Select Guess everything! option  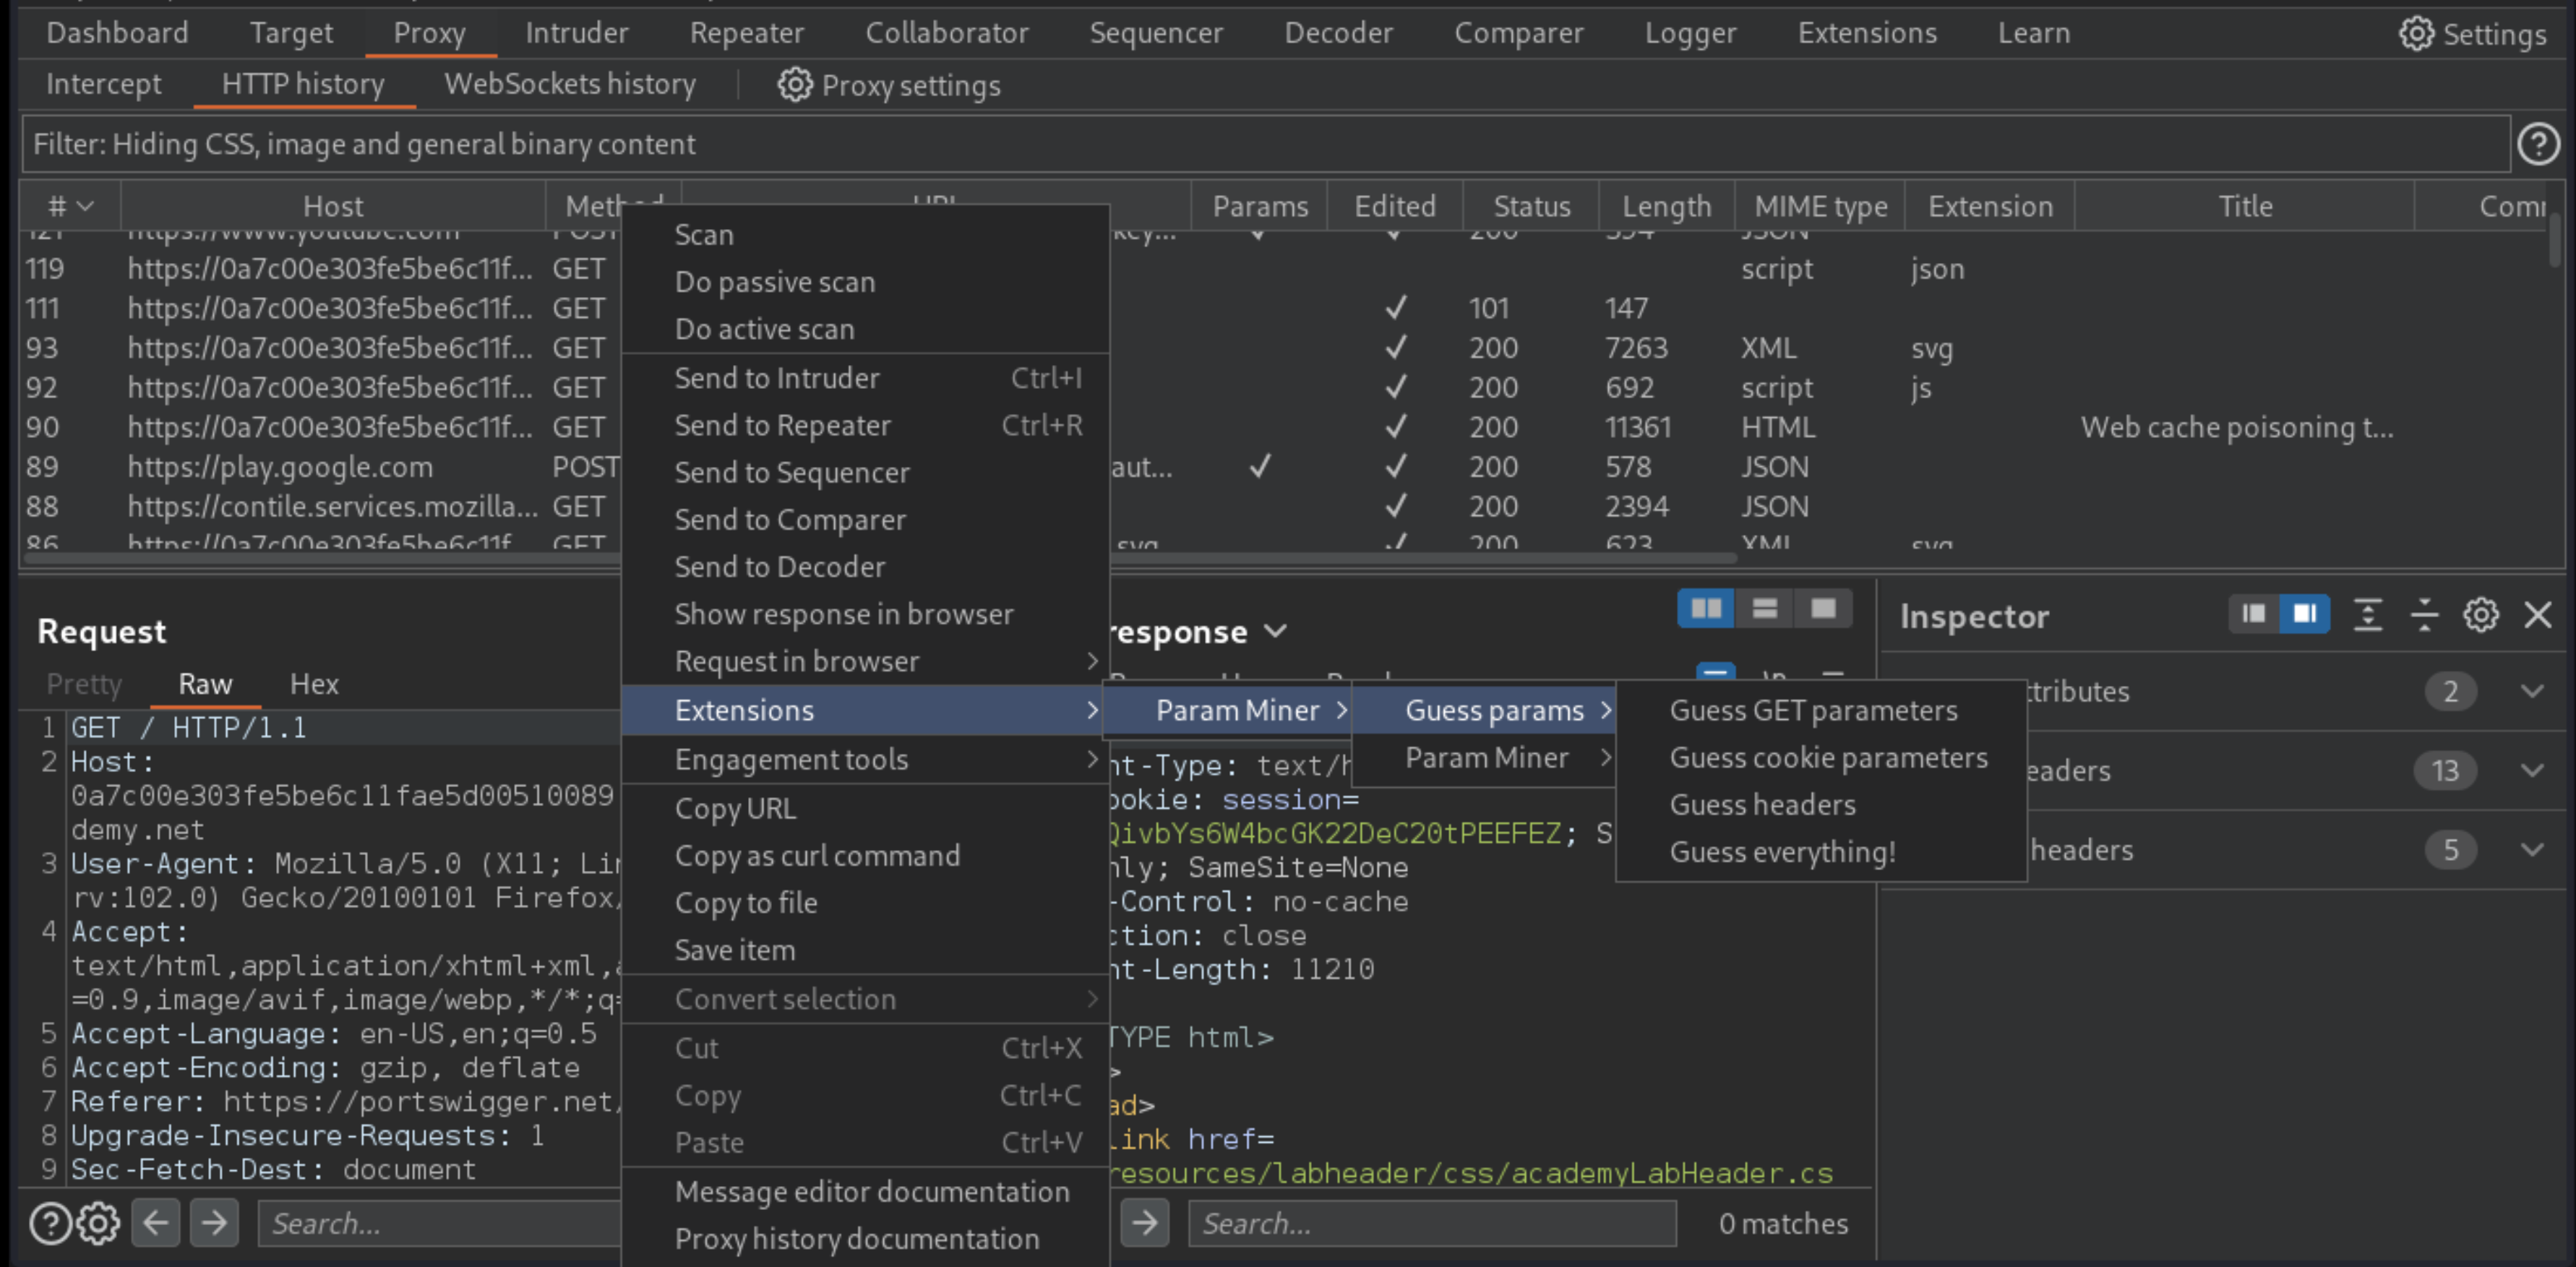(1821, 852)
